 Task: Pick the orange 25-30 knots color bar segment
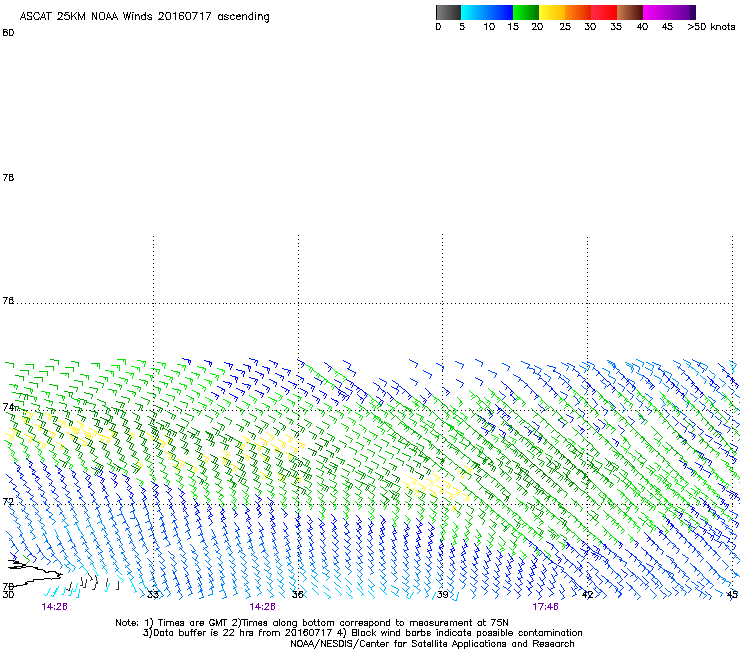(x=578, y=12)
